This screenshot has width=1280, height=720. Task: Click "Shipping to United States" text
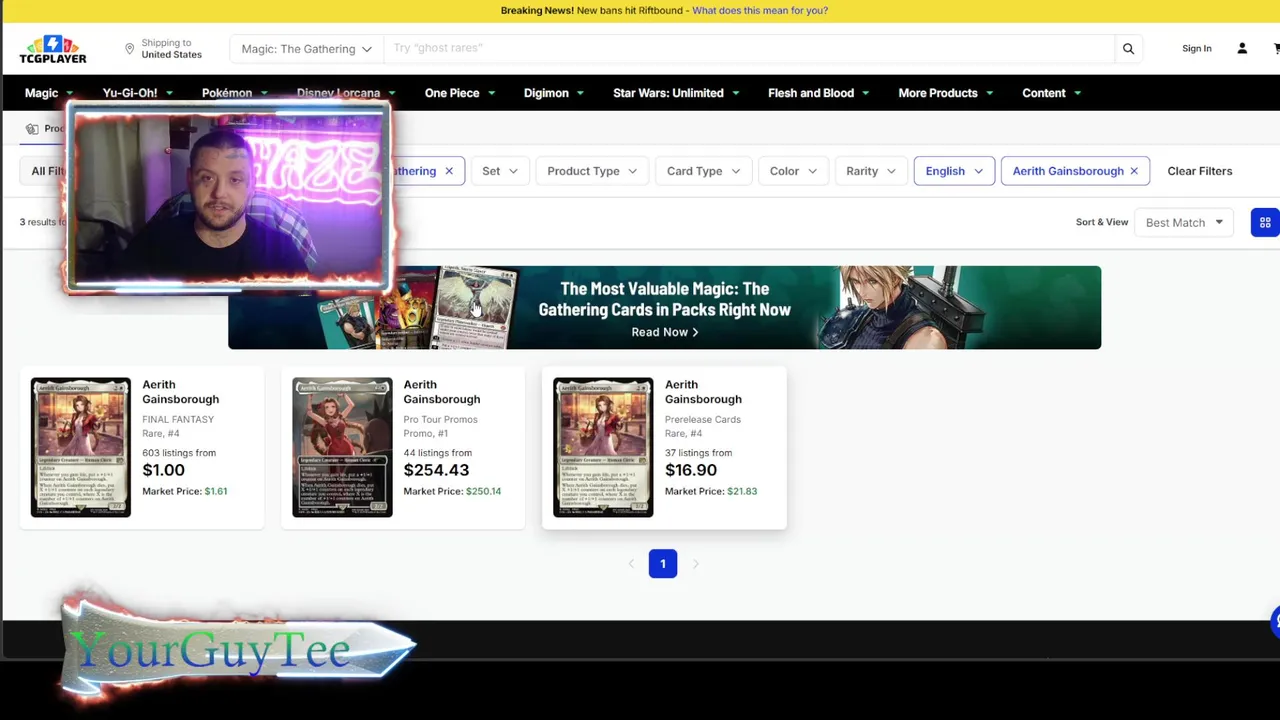[171, 49]
